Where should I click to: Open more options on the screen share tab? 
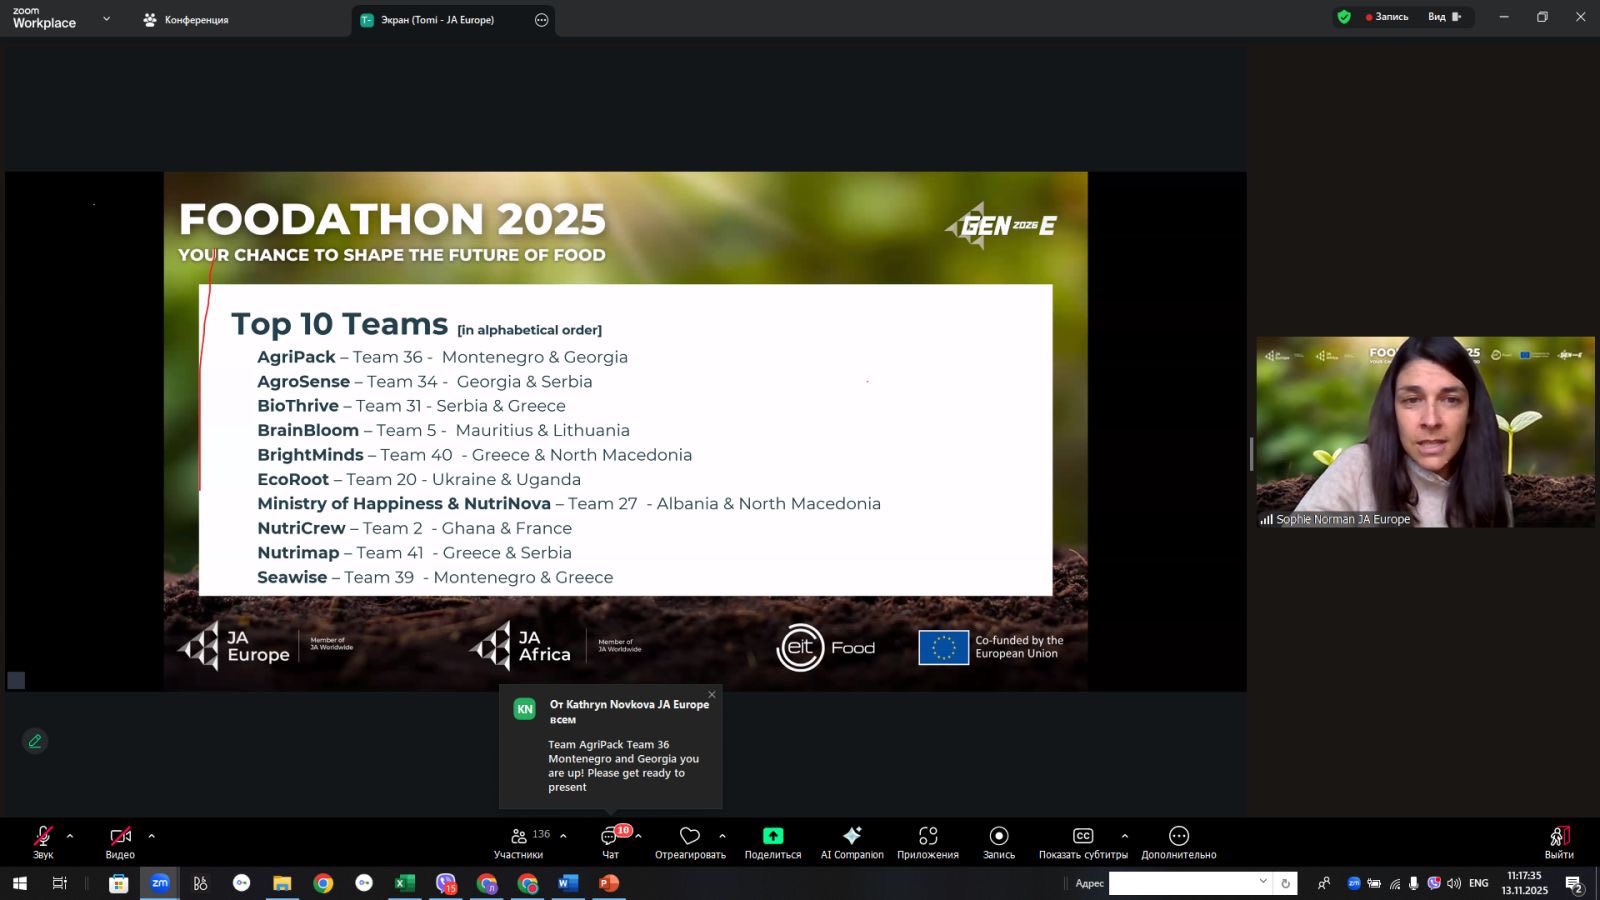(x=542, y=20)
